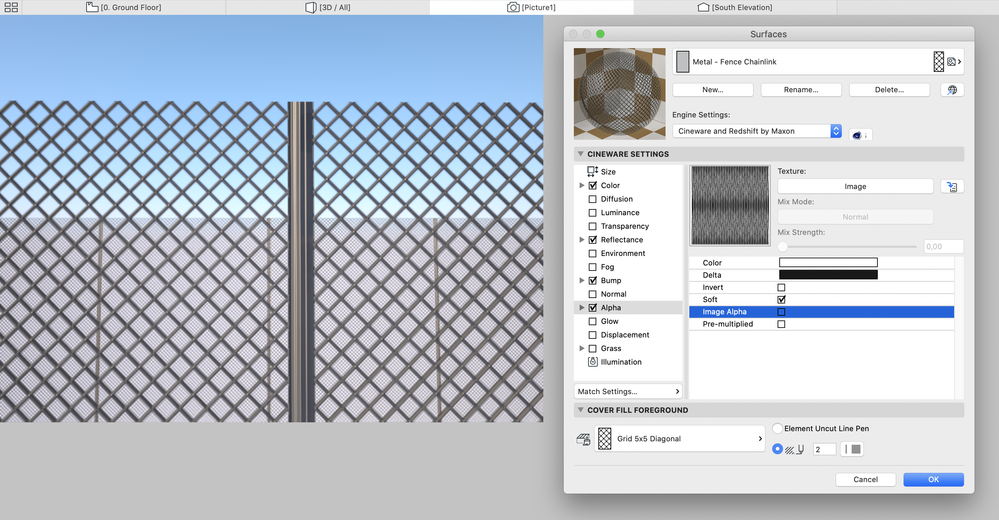This screenshot has height=520, width=999.
Task: Uncheck the Color channel checkbox
Action: point(593,185)
